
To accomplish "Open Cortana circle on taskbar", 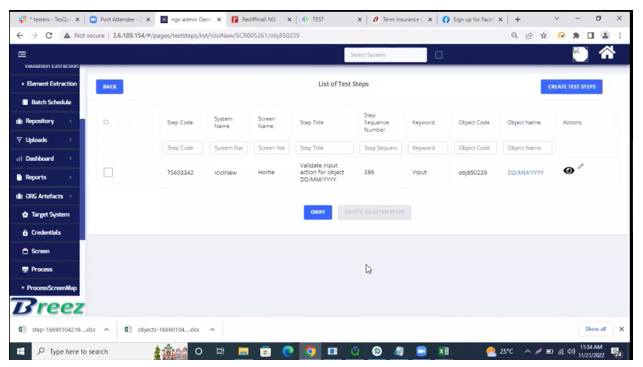I will pyautogui.click(x=198, y=351).
